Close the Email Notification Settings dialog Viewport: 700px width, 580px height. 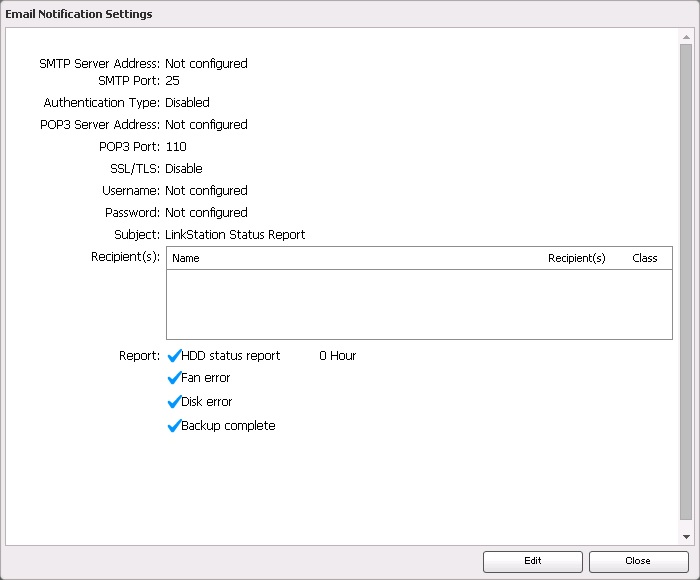coord(638,561)
